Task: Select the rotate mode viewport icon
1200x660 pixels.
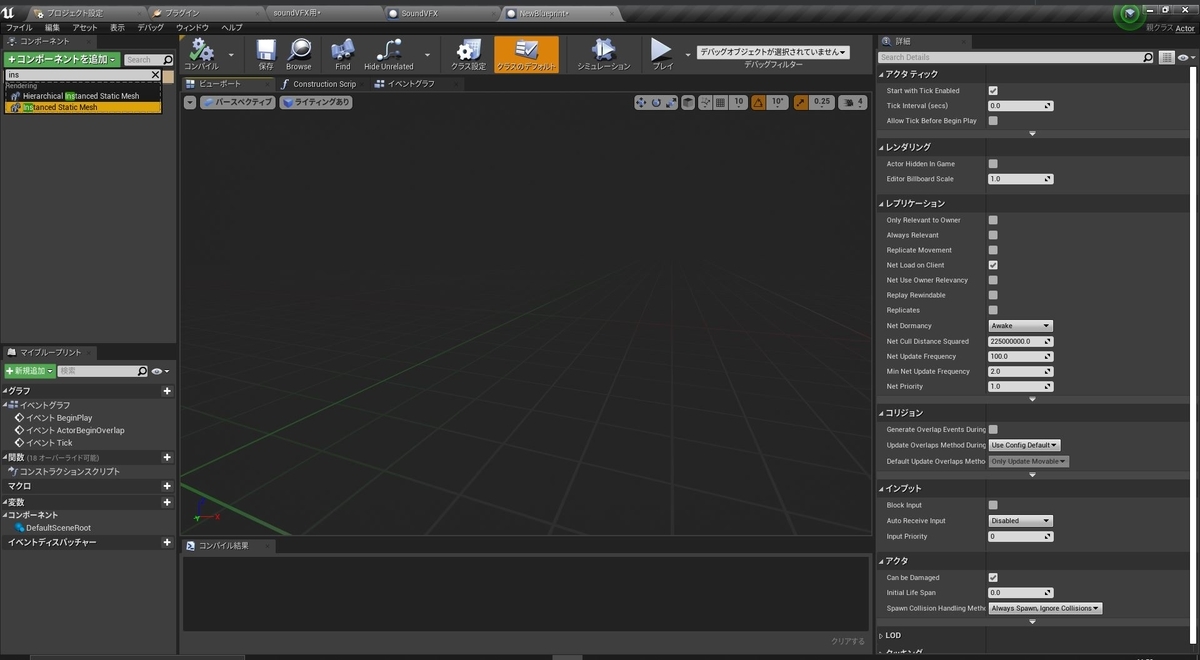Action: pyautogui.click(x=656, y=102)
